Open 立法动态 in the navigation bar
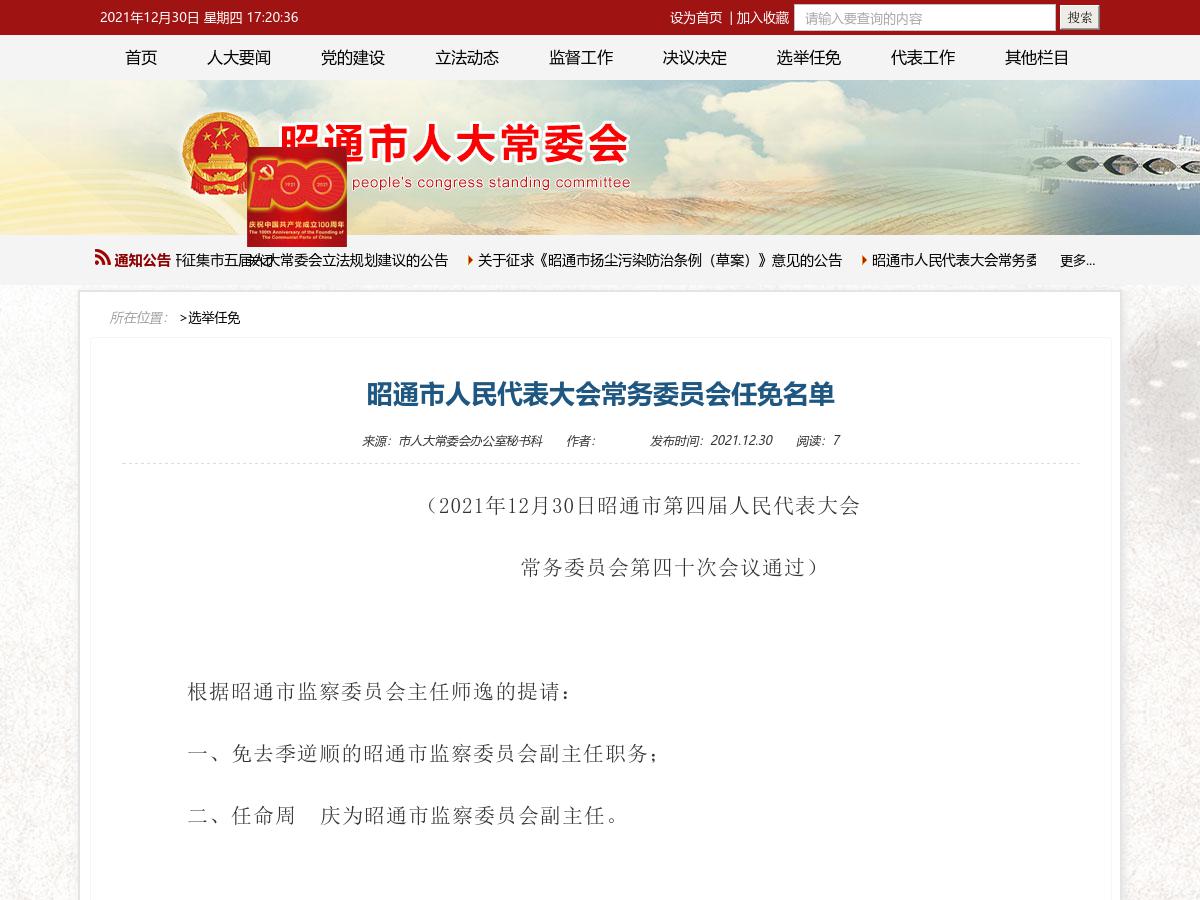Image resolution: width=1200 pixels, height=900 pixels. pyautogui.click(x=467, y=58)
